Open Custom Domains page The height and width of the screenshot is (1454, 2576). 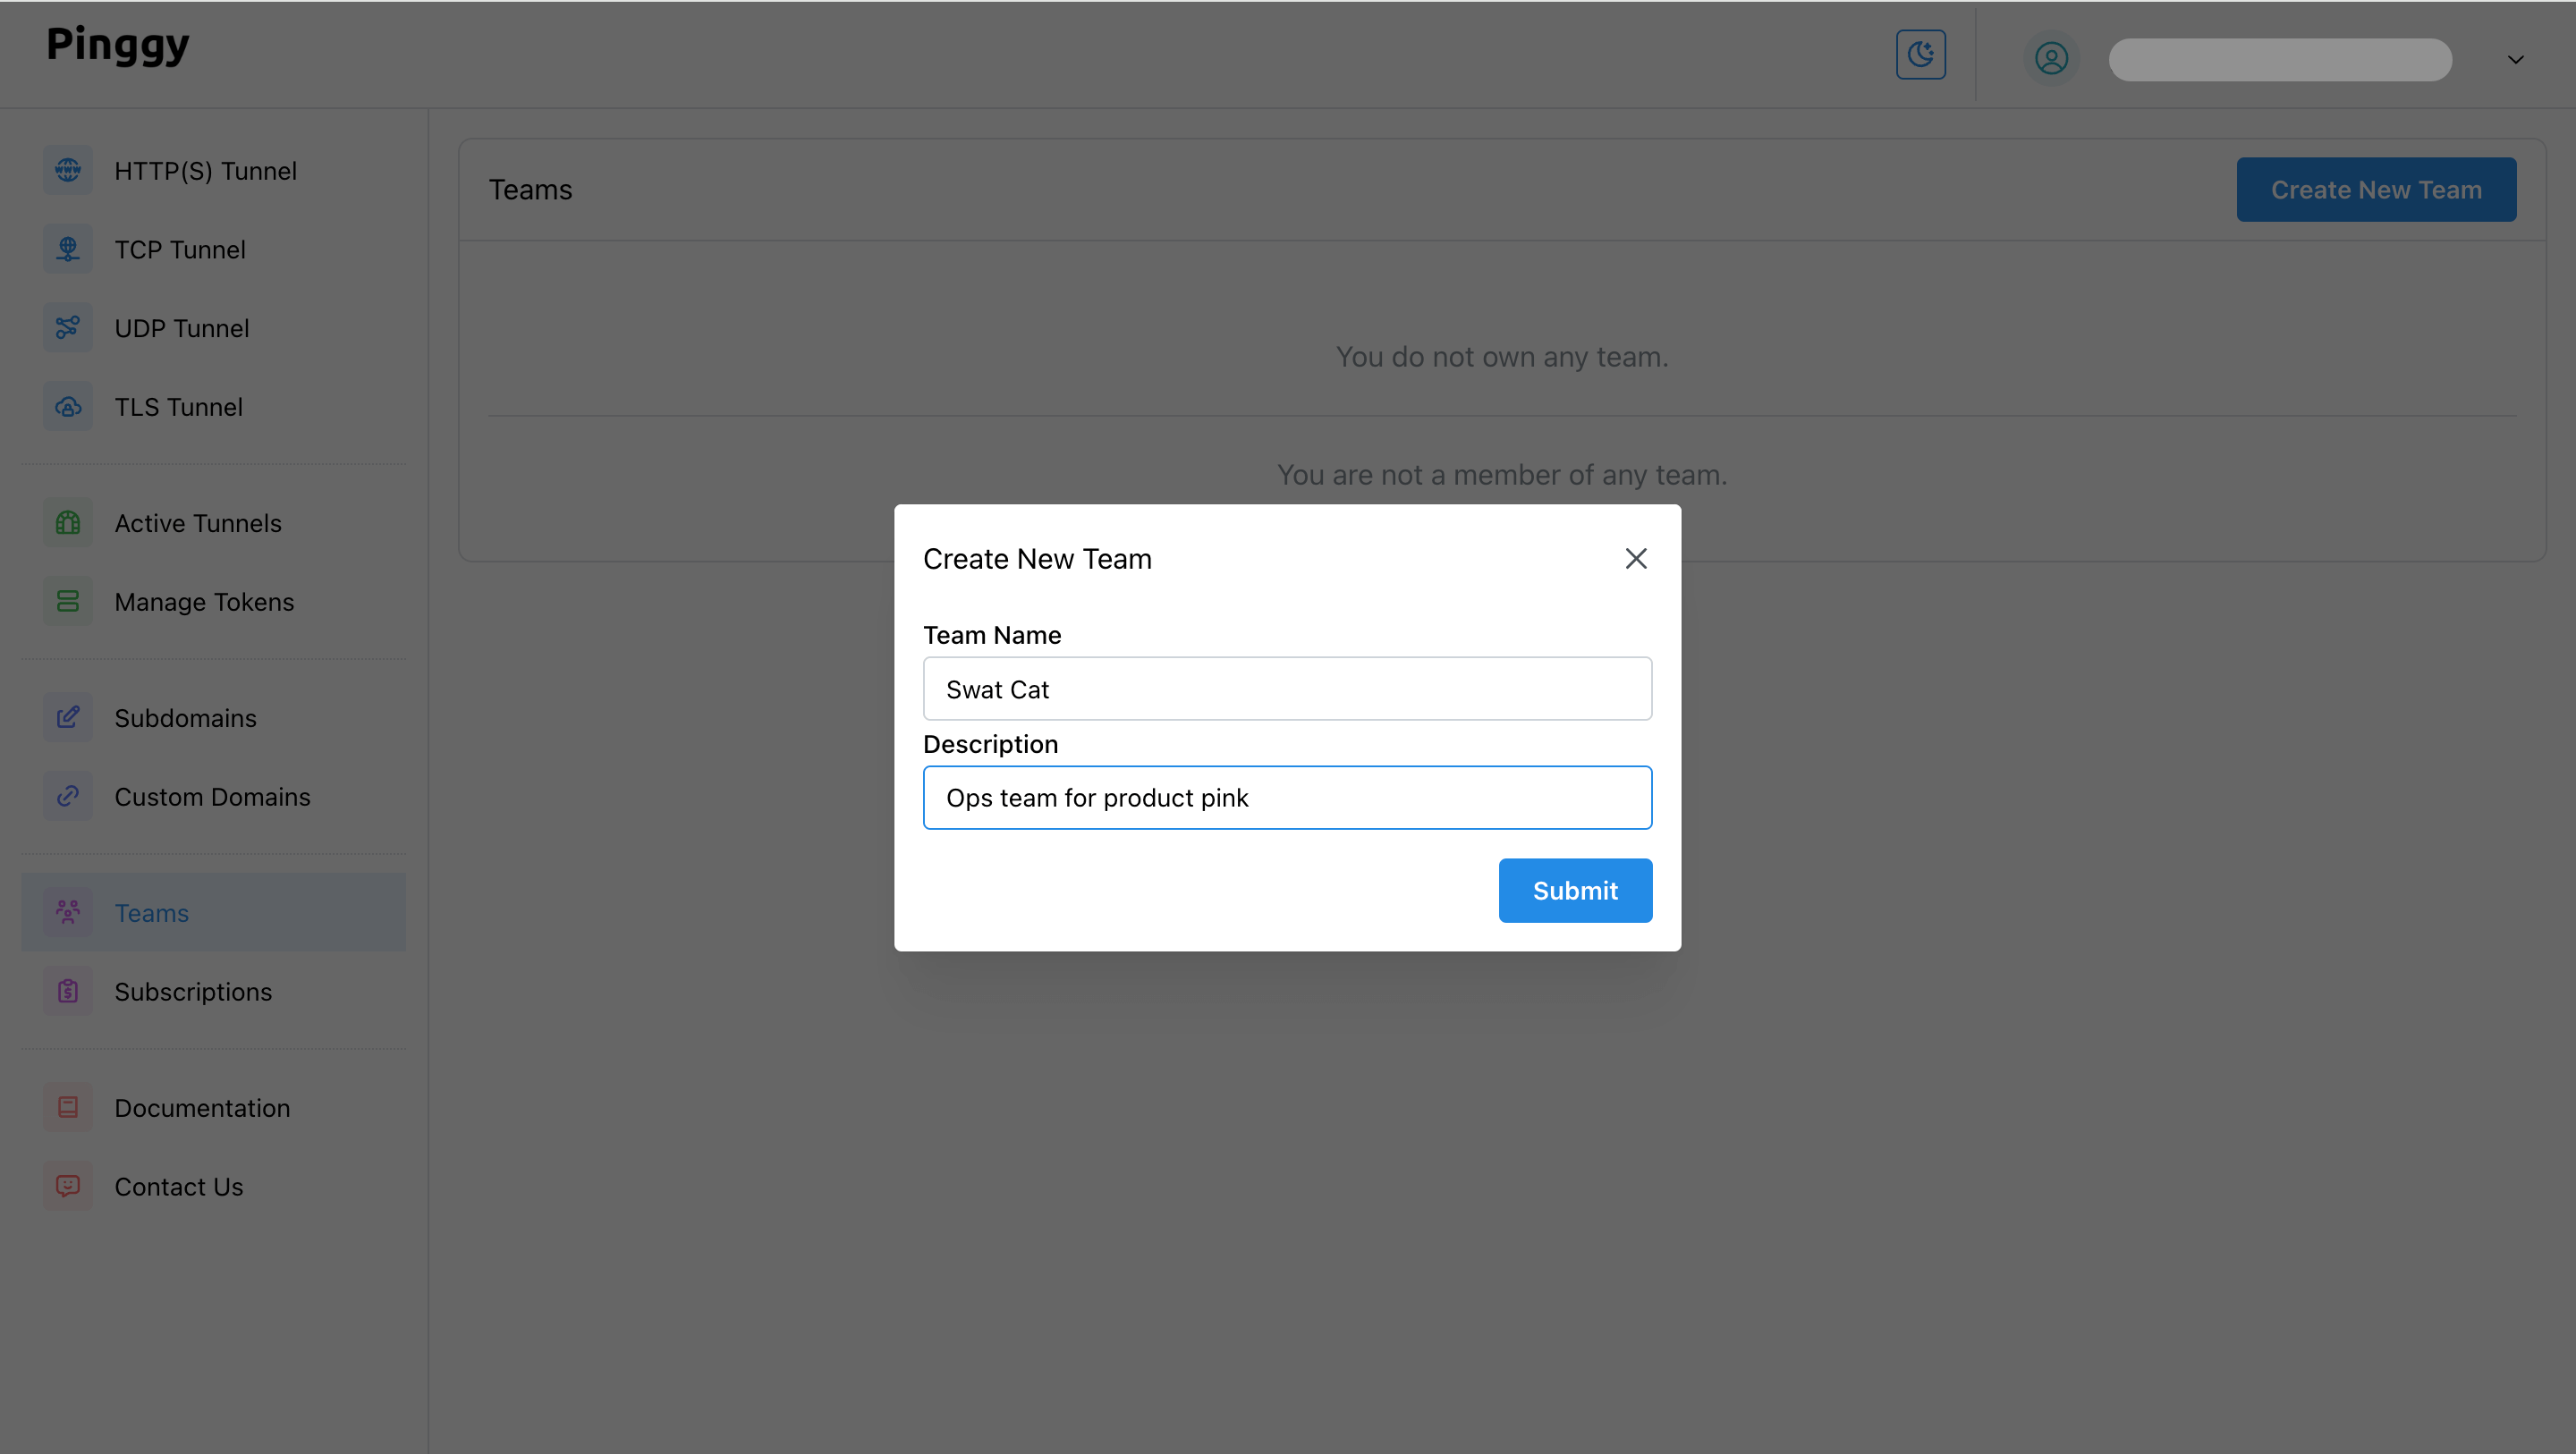[214, 798]
